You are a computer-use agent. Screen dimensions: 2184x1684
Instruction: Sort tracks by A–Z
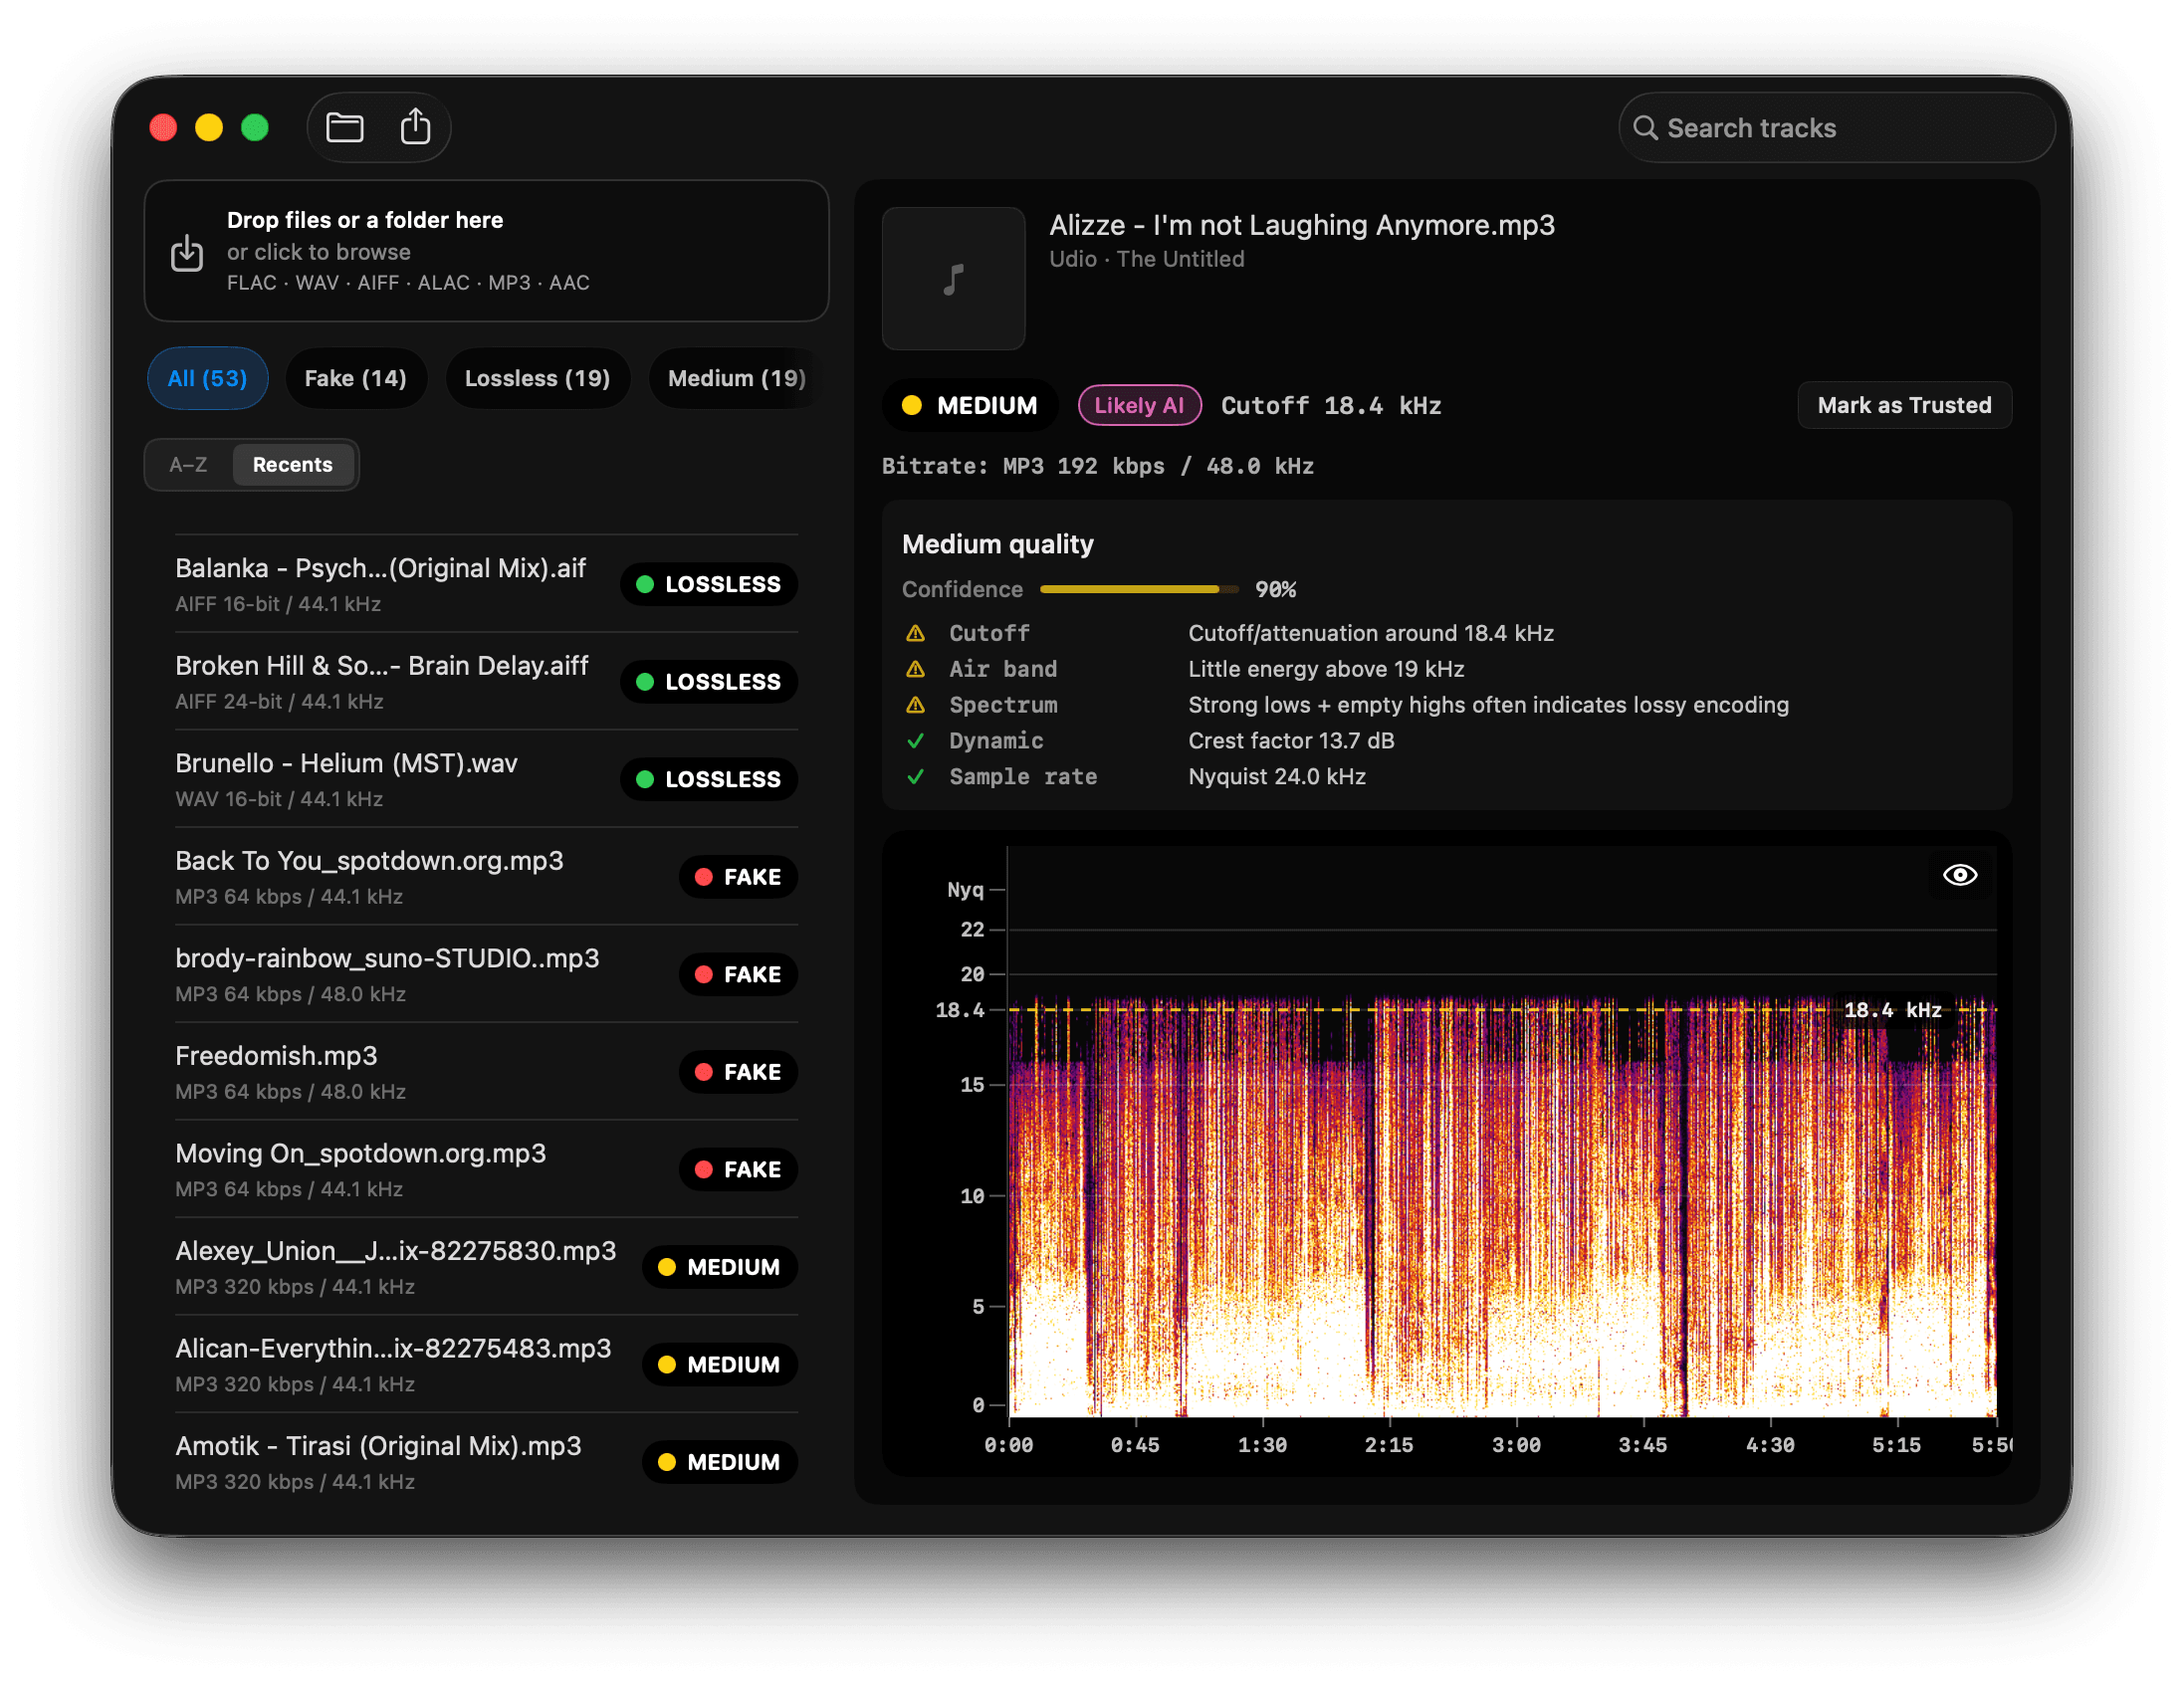point(188,464)
